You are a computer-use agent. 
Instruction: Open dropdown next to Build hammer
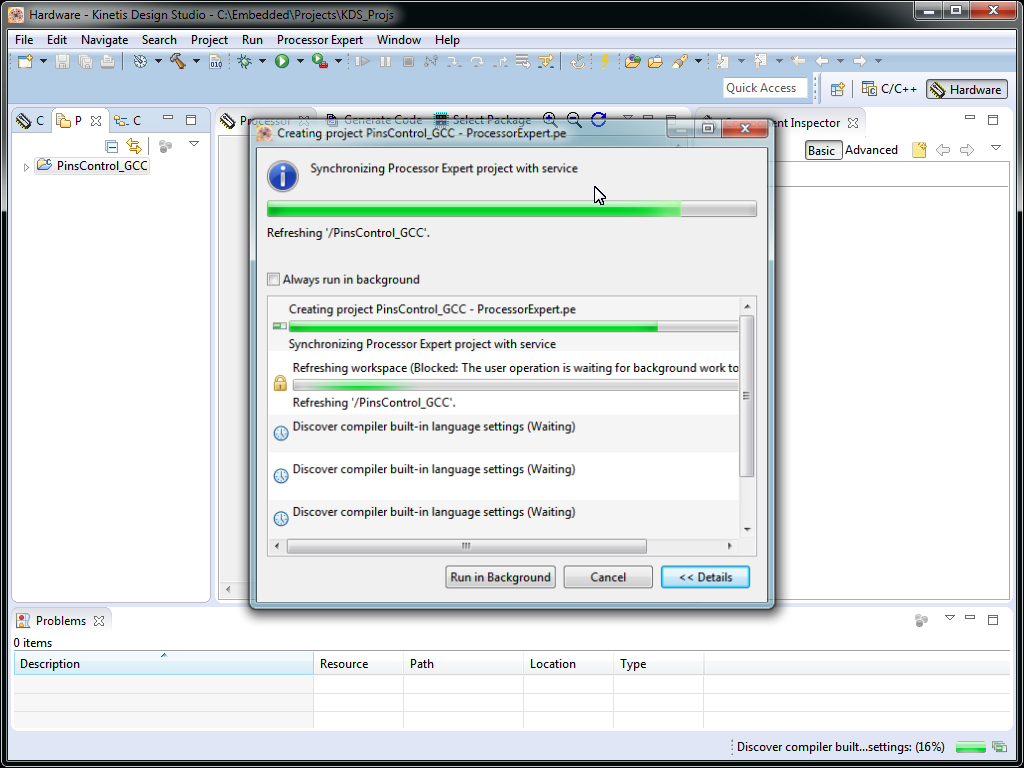pos(196,61)
